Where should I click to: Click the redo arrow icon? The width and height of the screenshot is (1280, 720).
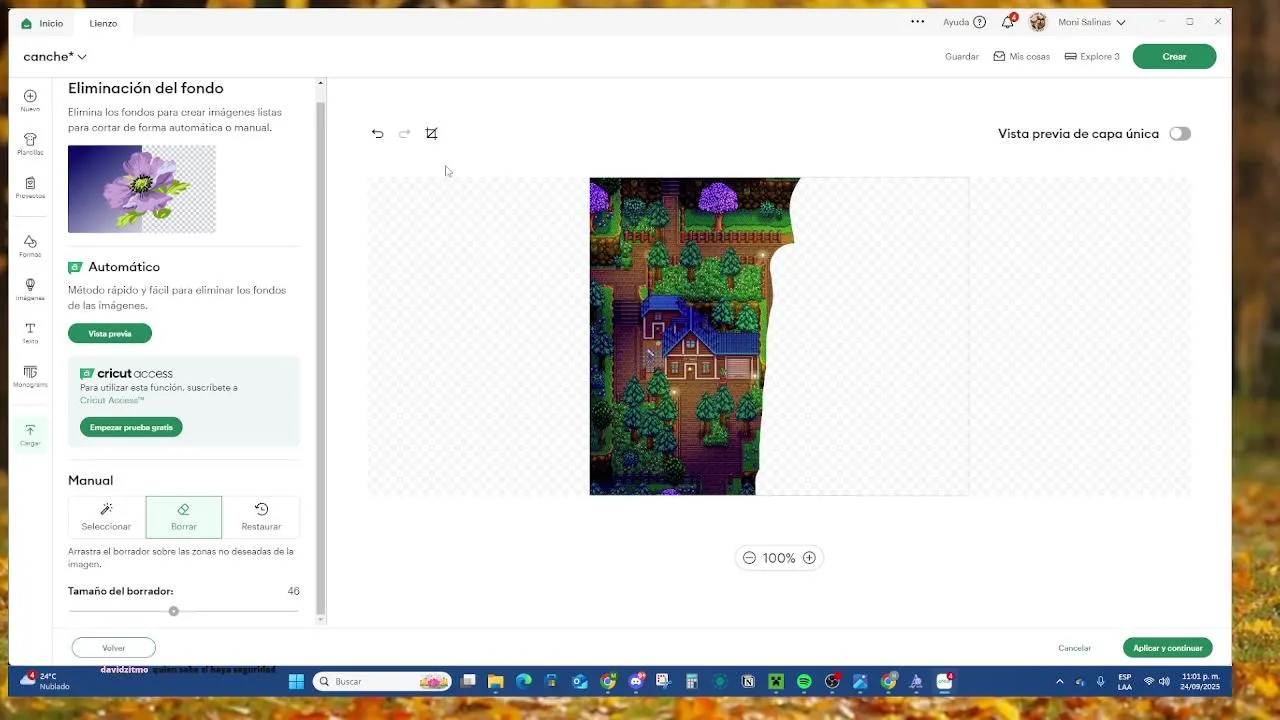tap(404, 134)
